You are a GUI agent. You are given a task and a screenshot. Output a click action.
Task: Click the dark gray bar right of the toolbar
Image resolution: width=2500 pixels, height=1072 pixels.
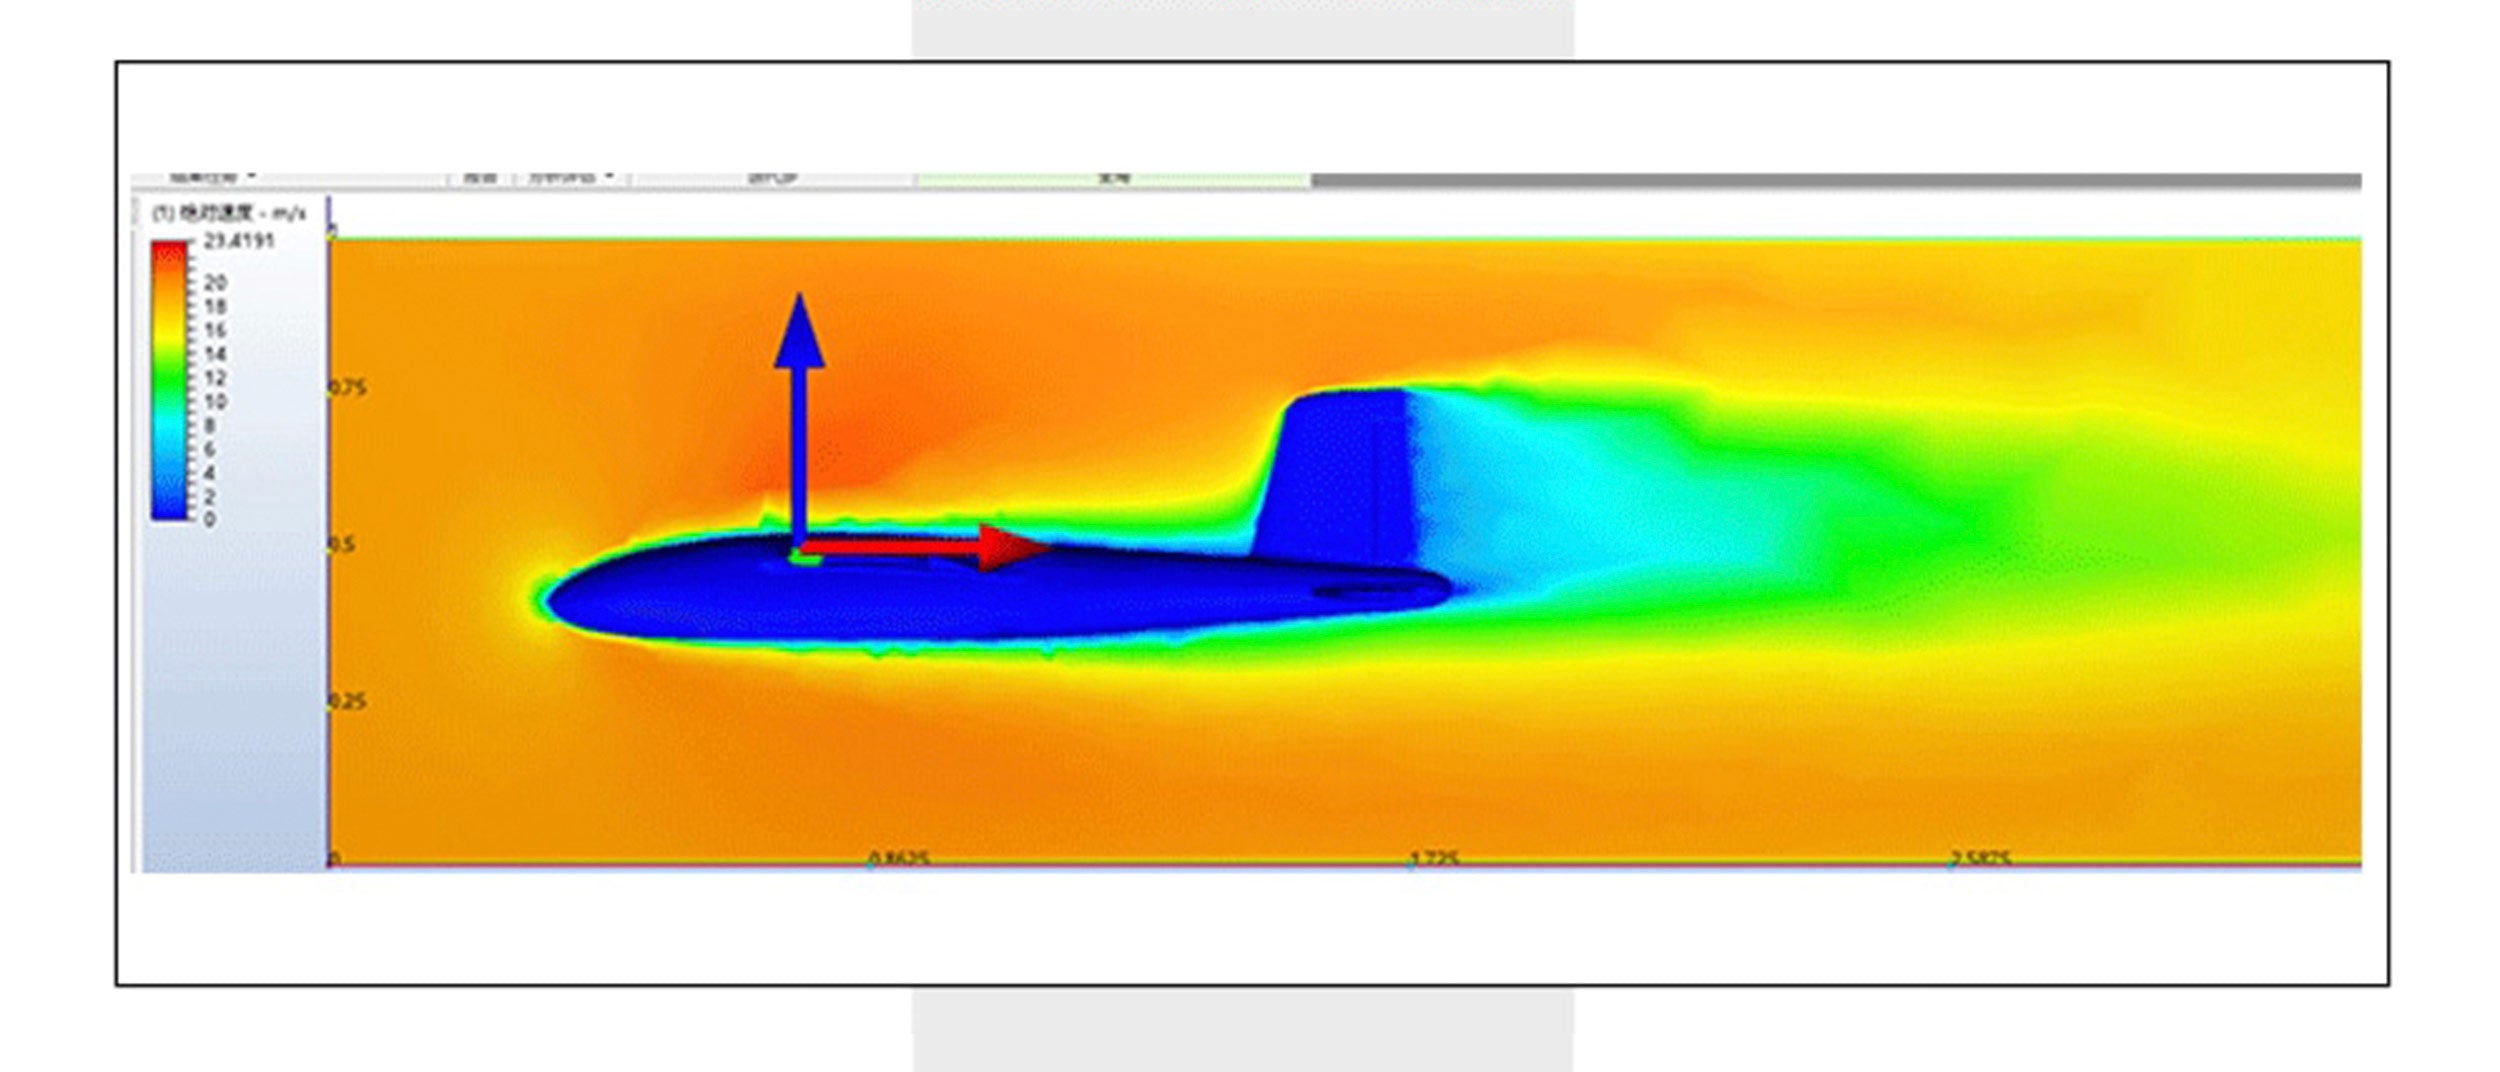coord(1835,180)
